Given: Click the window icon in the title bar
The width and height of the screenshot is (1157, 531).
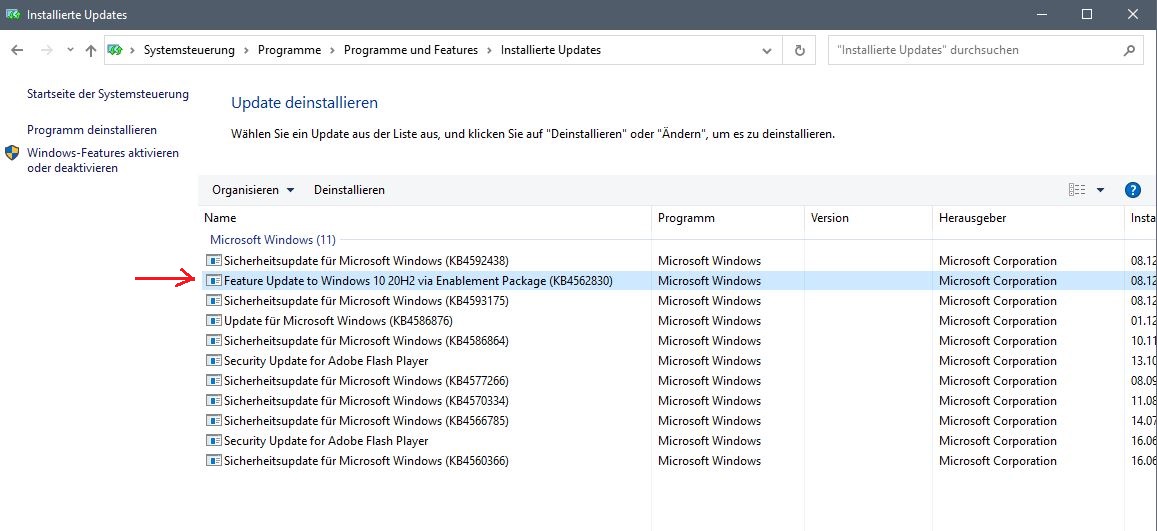Looking at the screenshot, I should coord(13,14).
